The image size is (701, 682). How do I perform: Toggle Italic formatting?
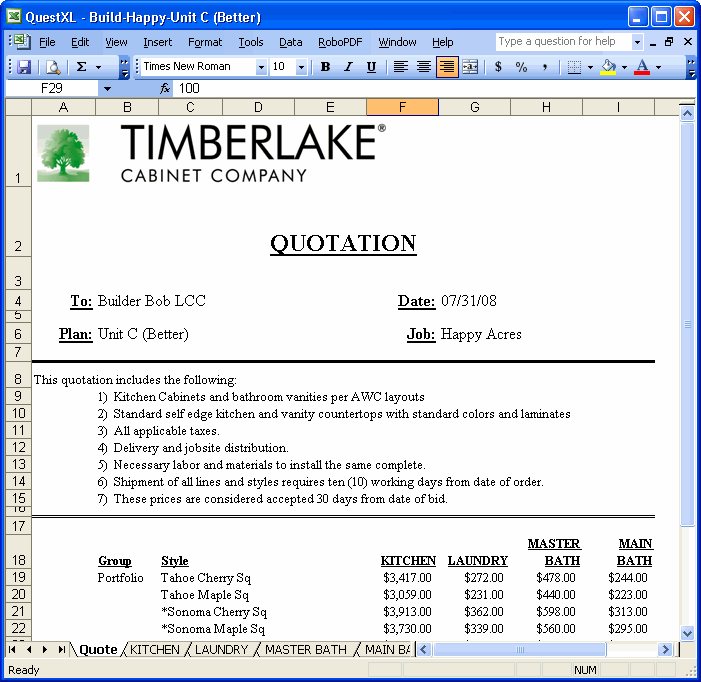pos(348,67)
